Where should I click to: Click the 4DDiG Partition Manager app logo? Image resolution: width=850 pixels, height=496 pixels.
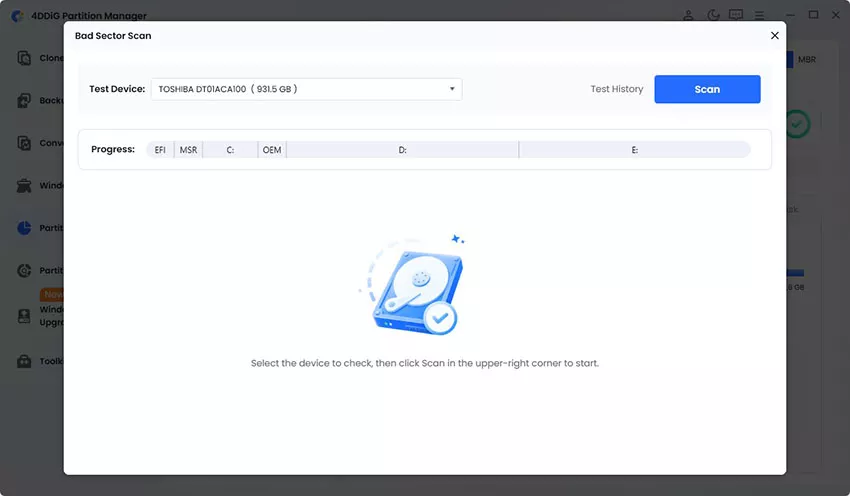17,16
